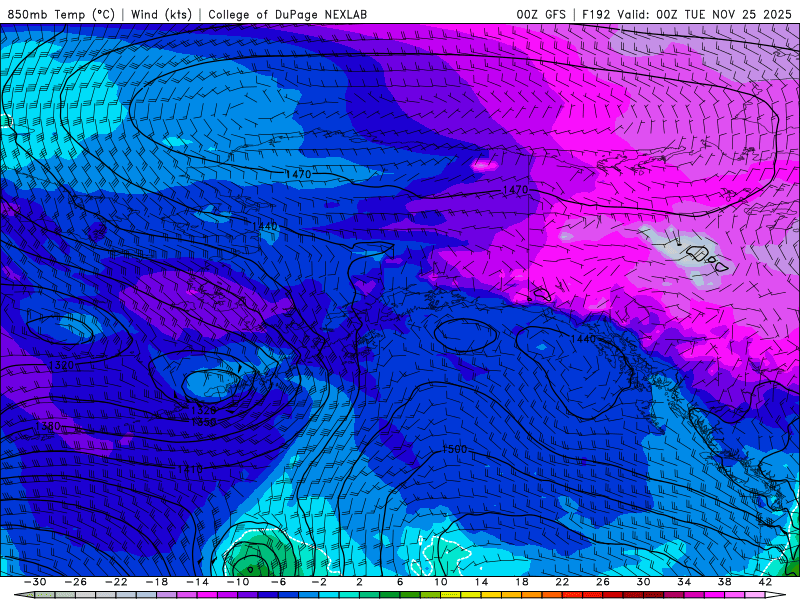Screen dimensions: 800x600
Task: Click the 38 value on the temperature scale
Action: click(724, 582)
